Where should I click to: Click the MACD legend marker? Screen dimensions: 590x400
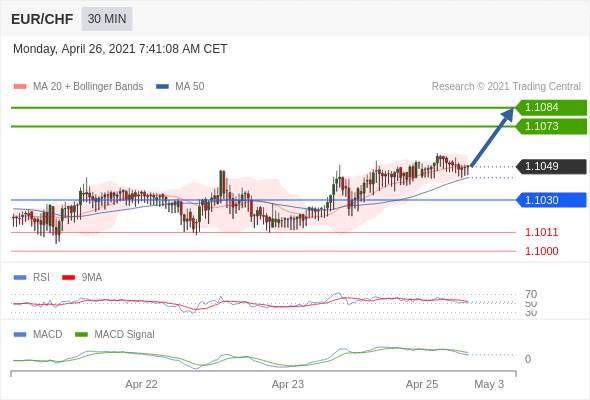20,334
